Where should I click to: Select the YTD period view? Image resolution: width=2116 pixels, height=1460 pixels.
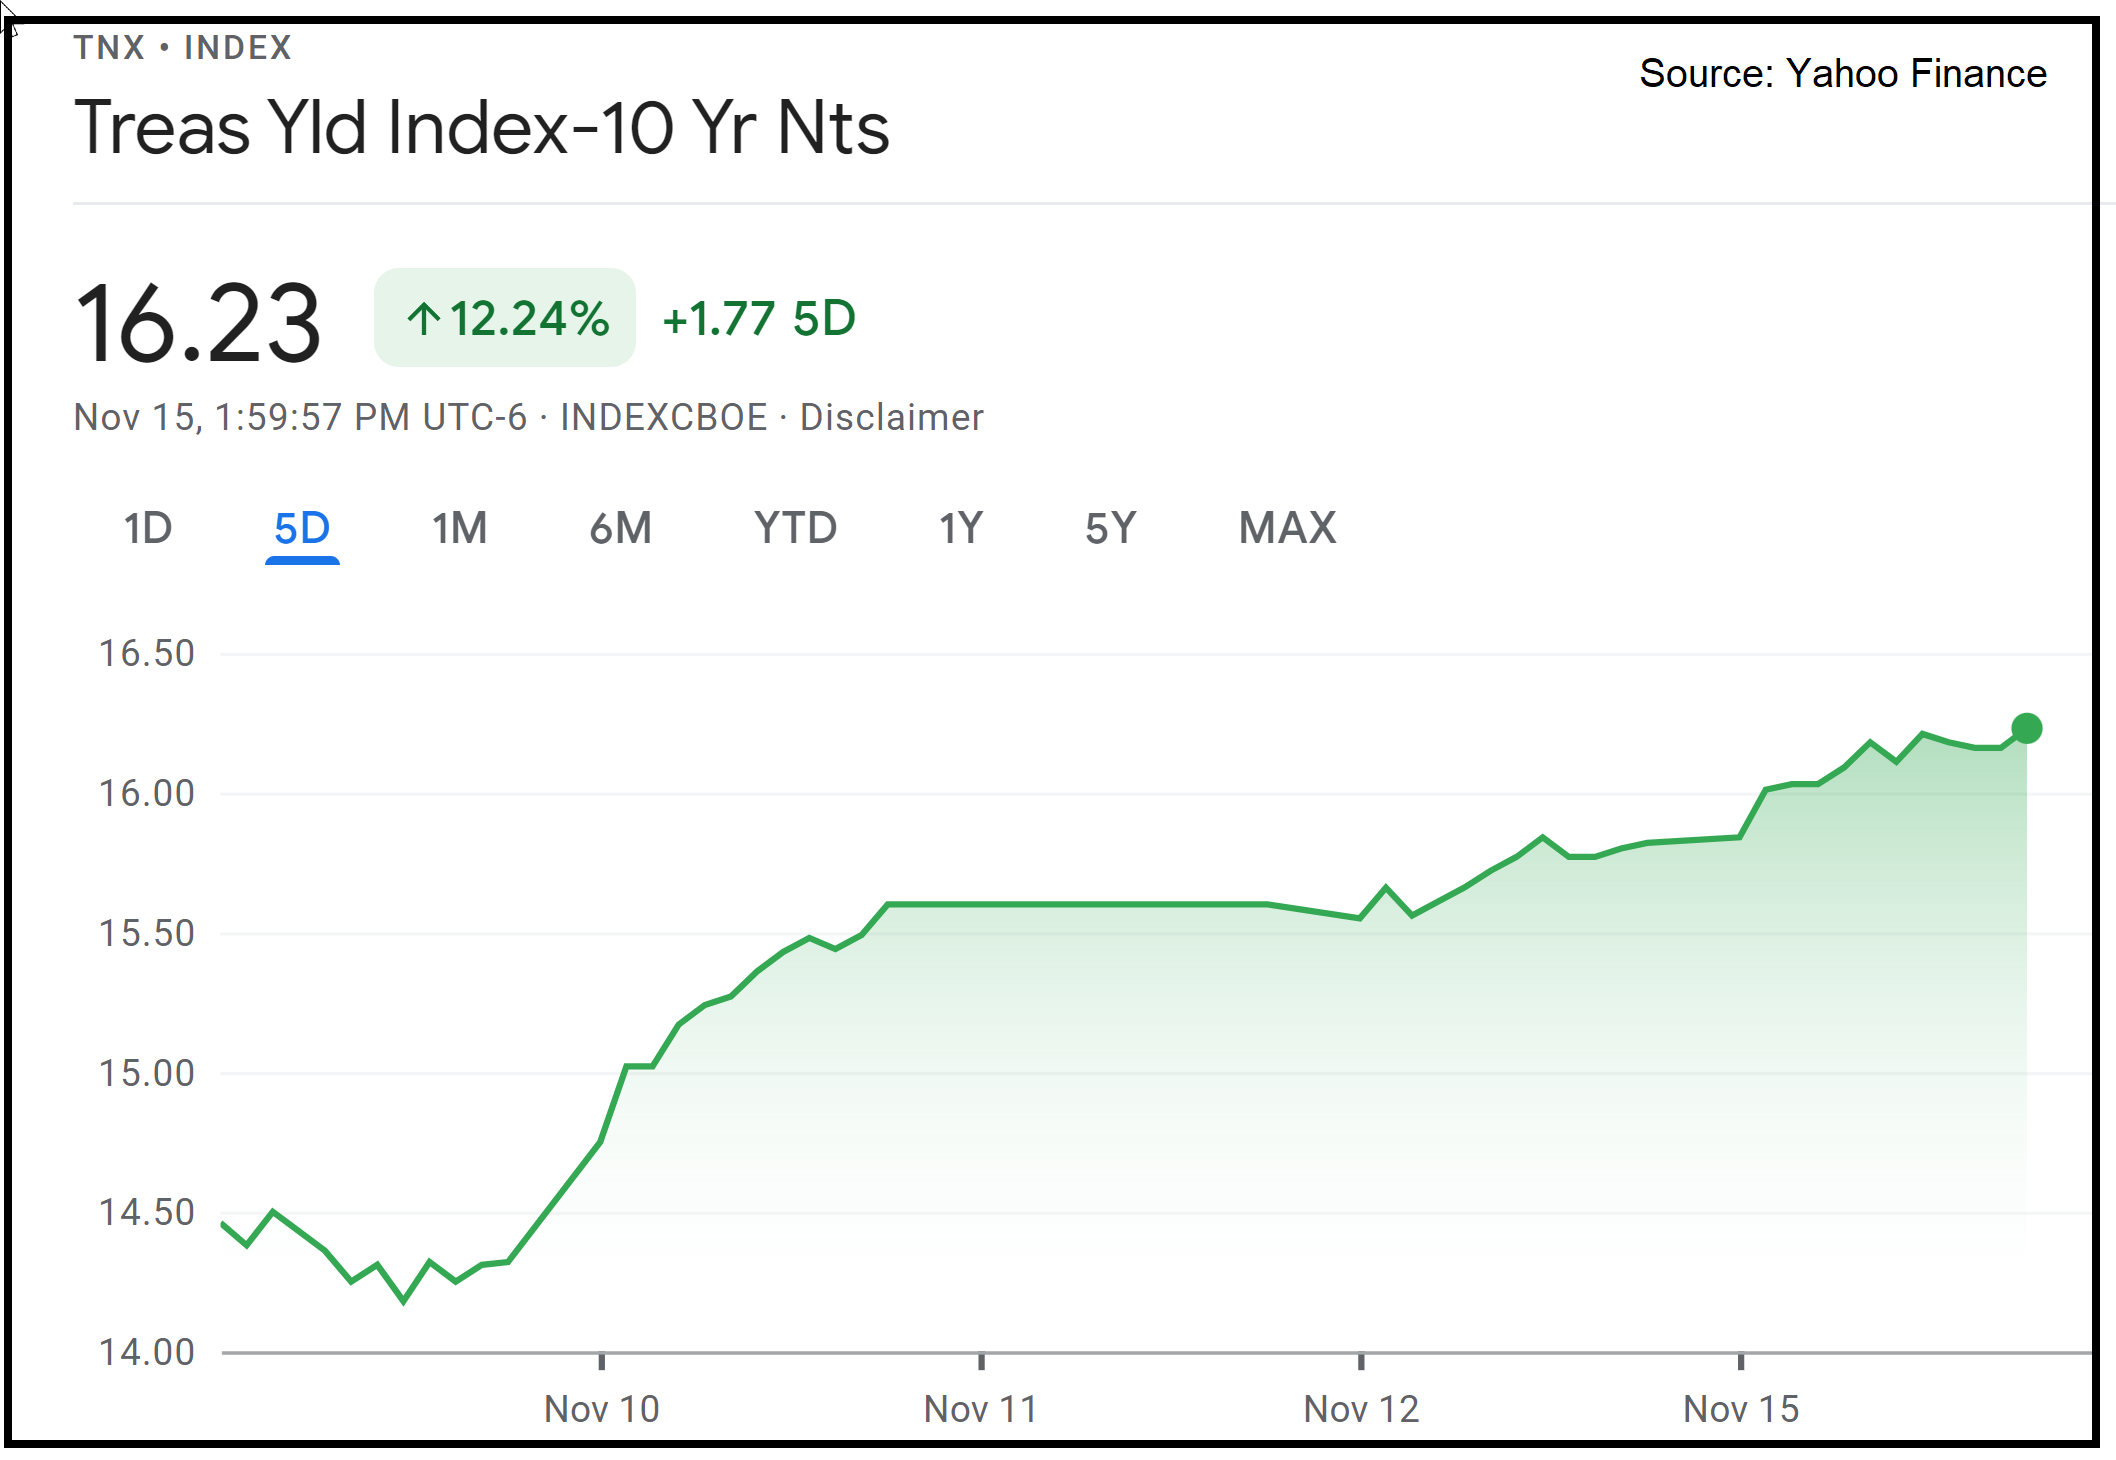point(795,528)
